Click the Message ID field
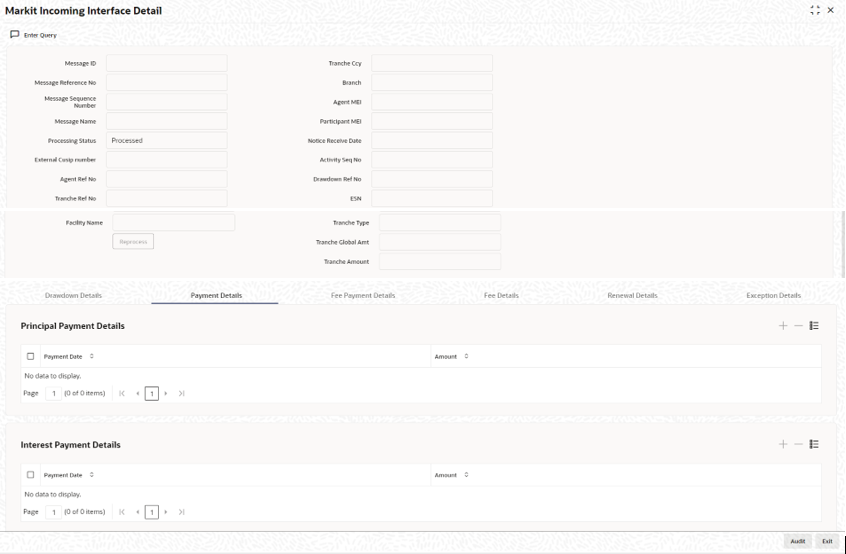The width and height of the screenshot is (846, 554). click(x=167, y=63)
